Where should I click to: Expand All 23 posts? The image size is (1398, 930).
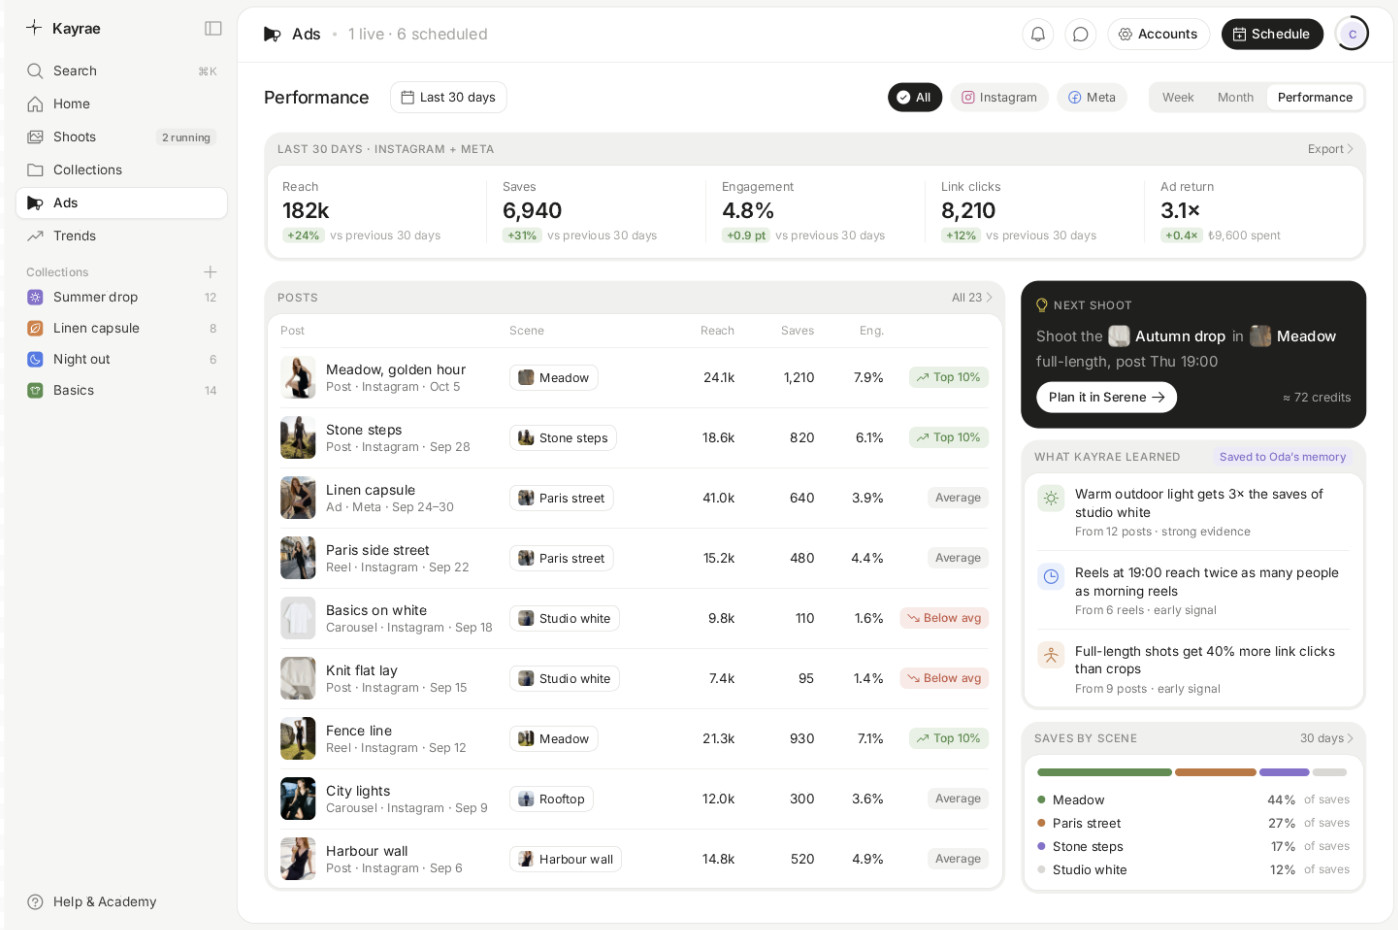pyautogui.click(x=972, y=297)
